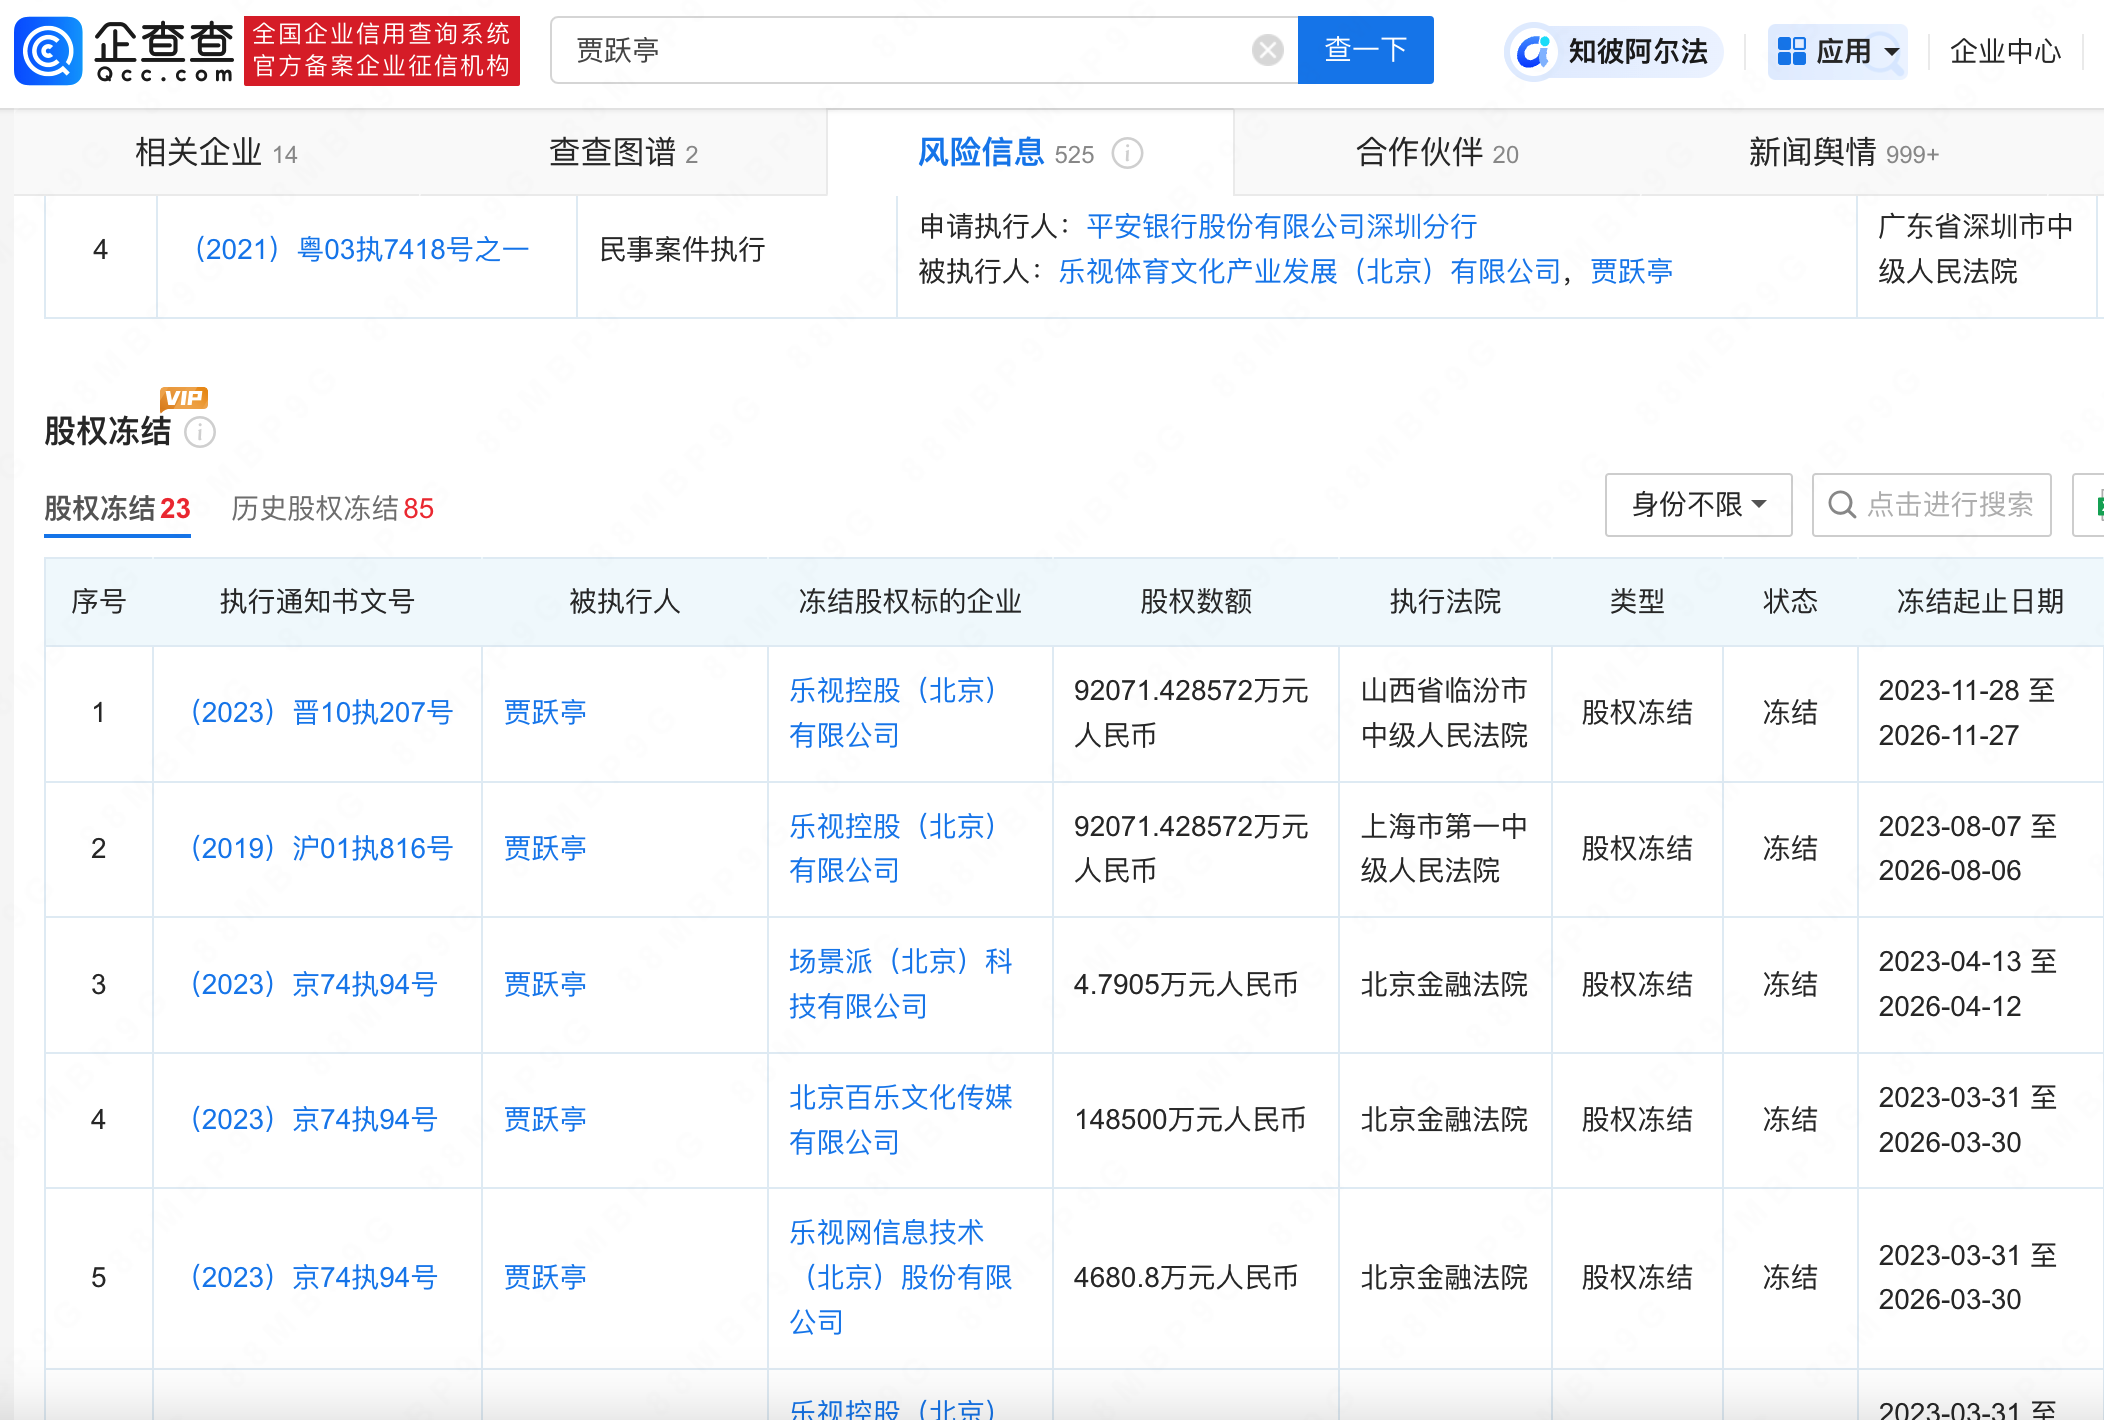Screen dimensions: 2104x1420
Task: Switch to 历史股权冻结 85 sub-tab
Action: pyautogui.click(x=332, y=508)
